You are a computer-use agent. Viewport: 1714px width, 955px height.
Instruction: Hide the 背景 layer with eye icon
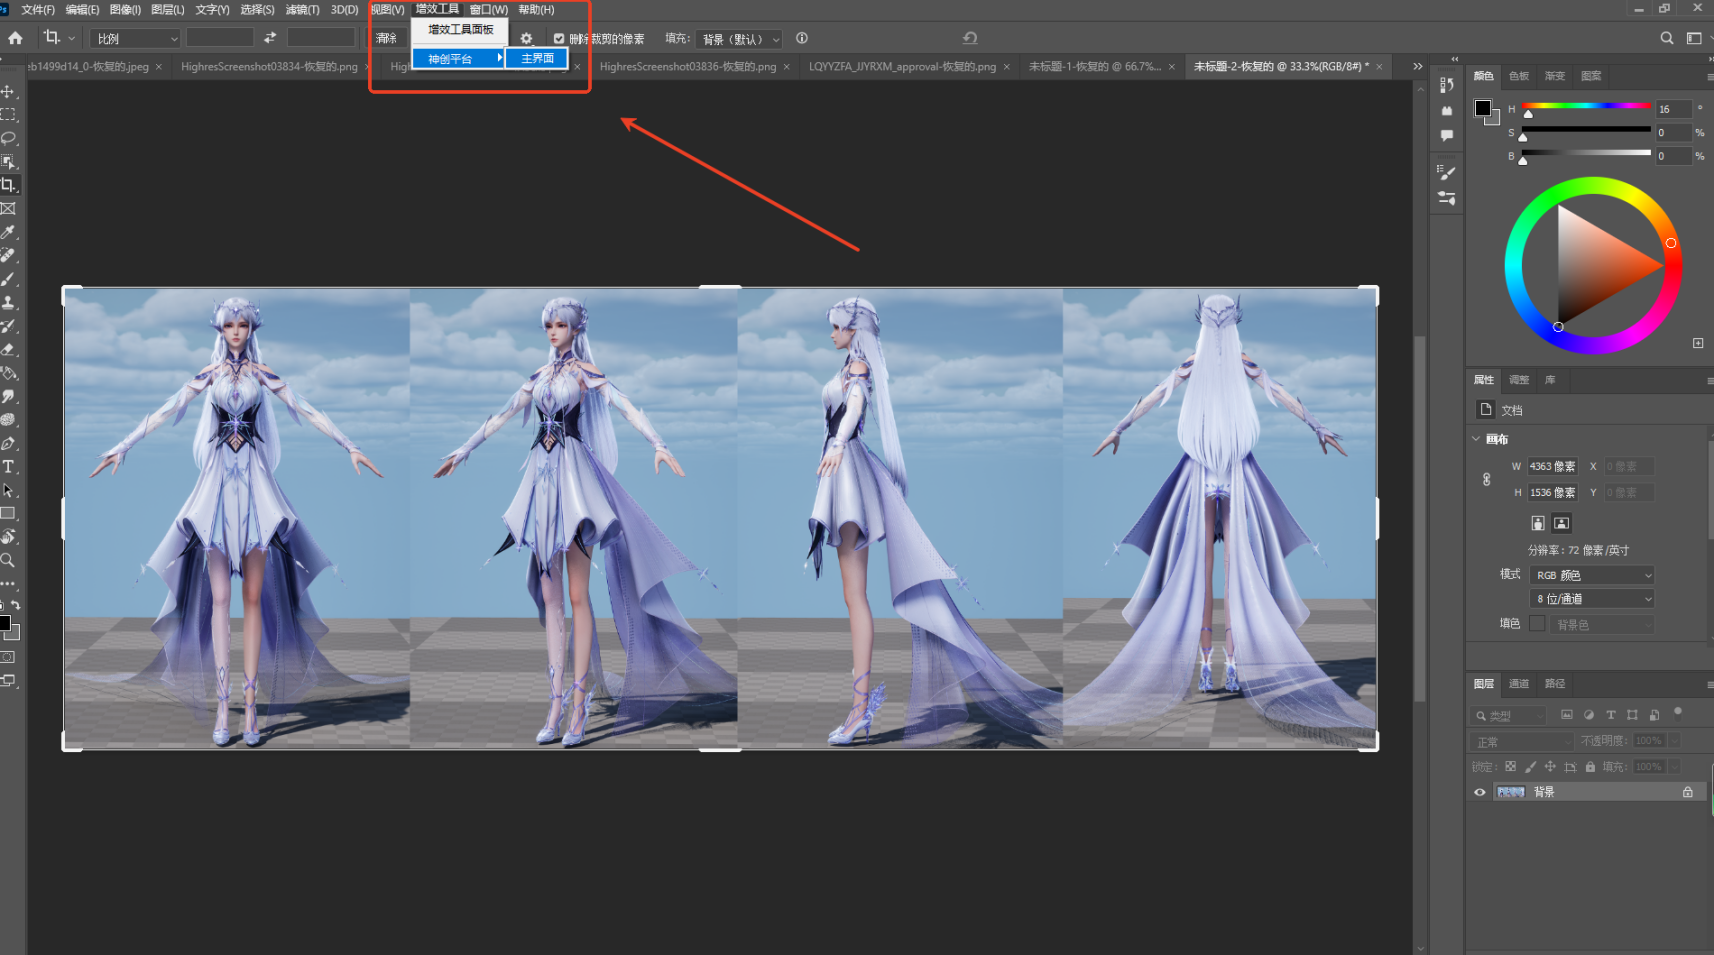[x=1480, y=792]
